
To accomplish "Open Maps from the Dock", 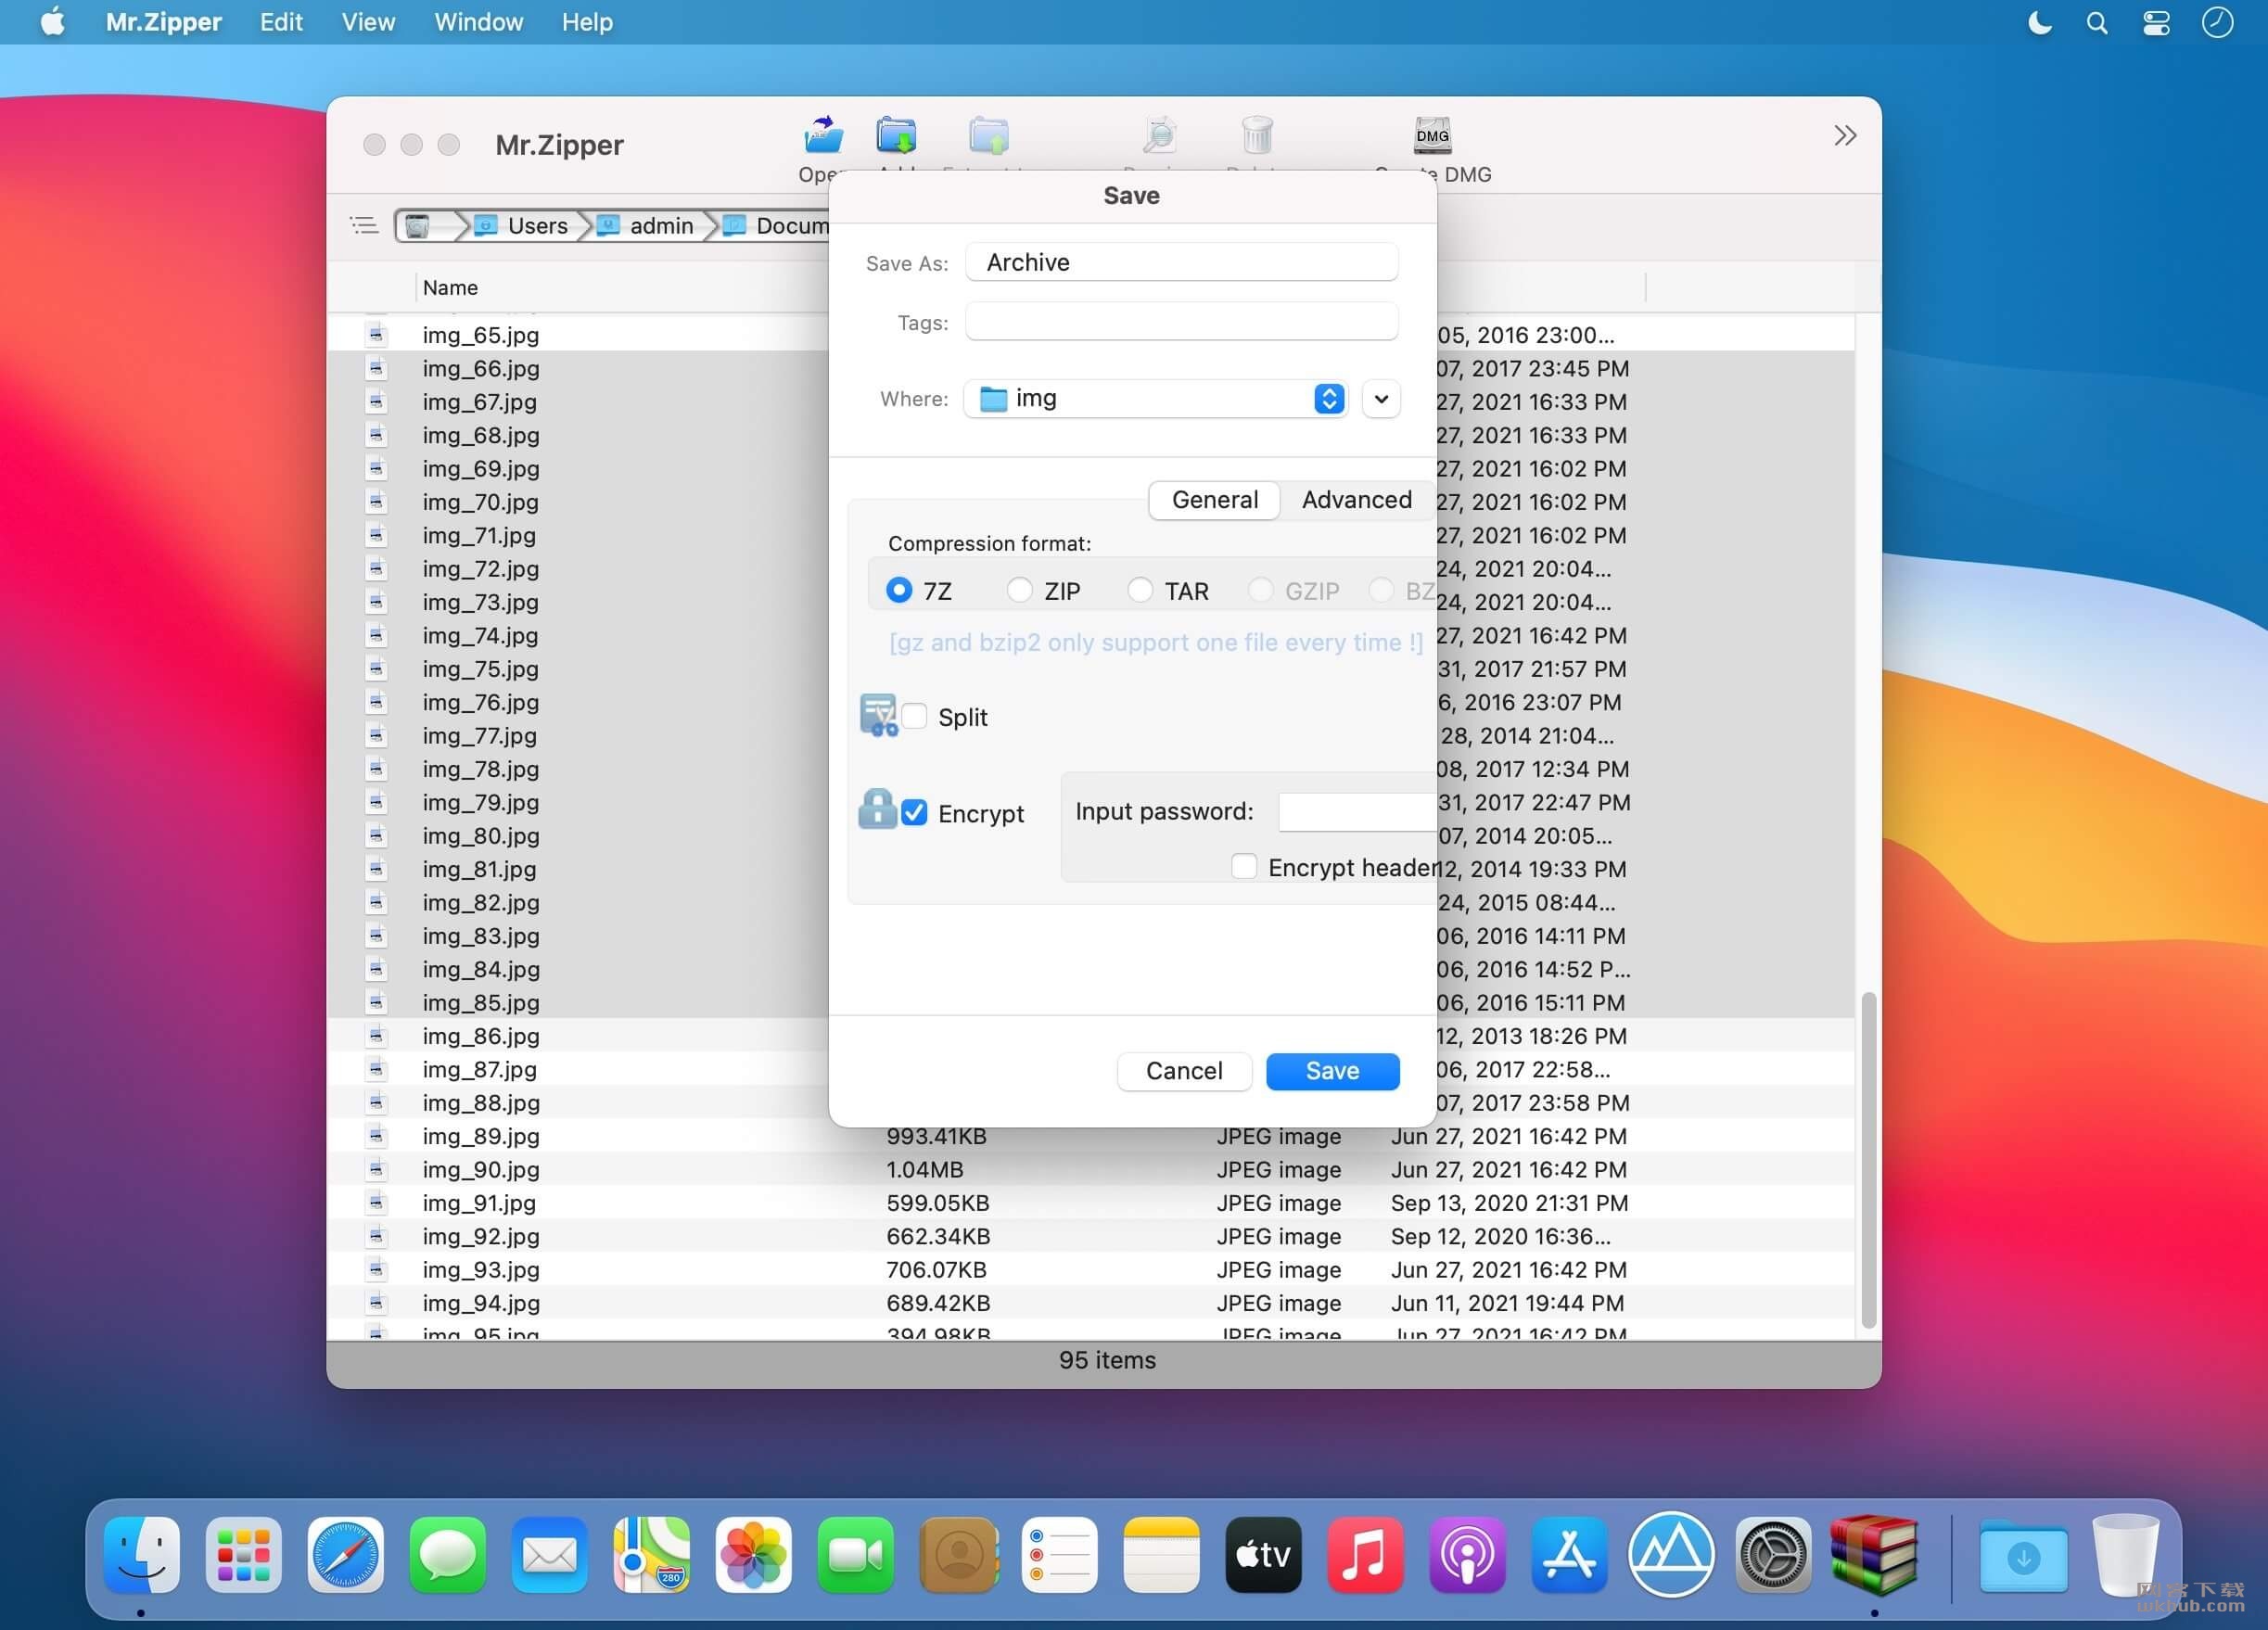I will click(x=652, y=1555).
